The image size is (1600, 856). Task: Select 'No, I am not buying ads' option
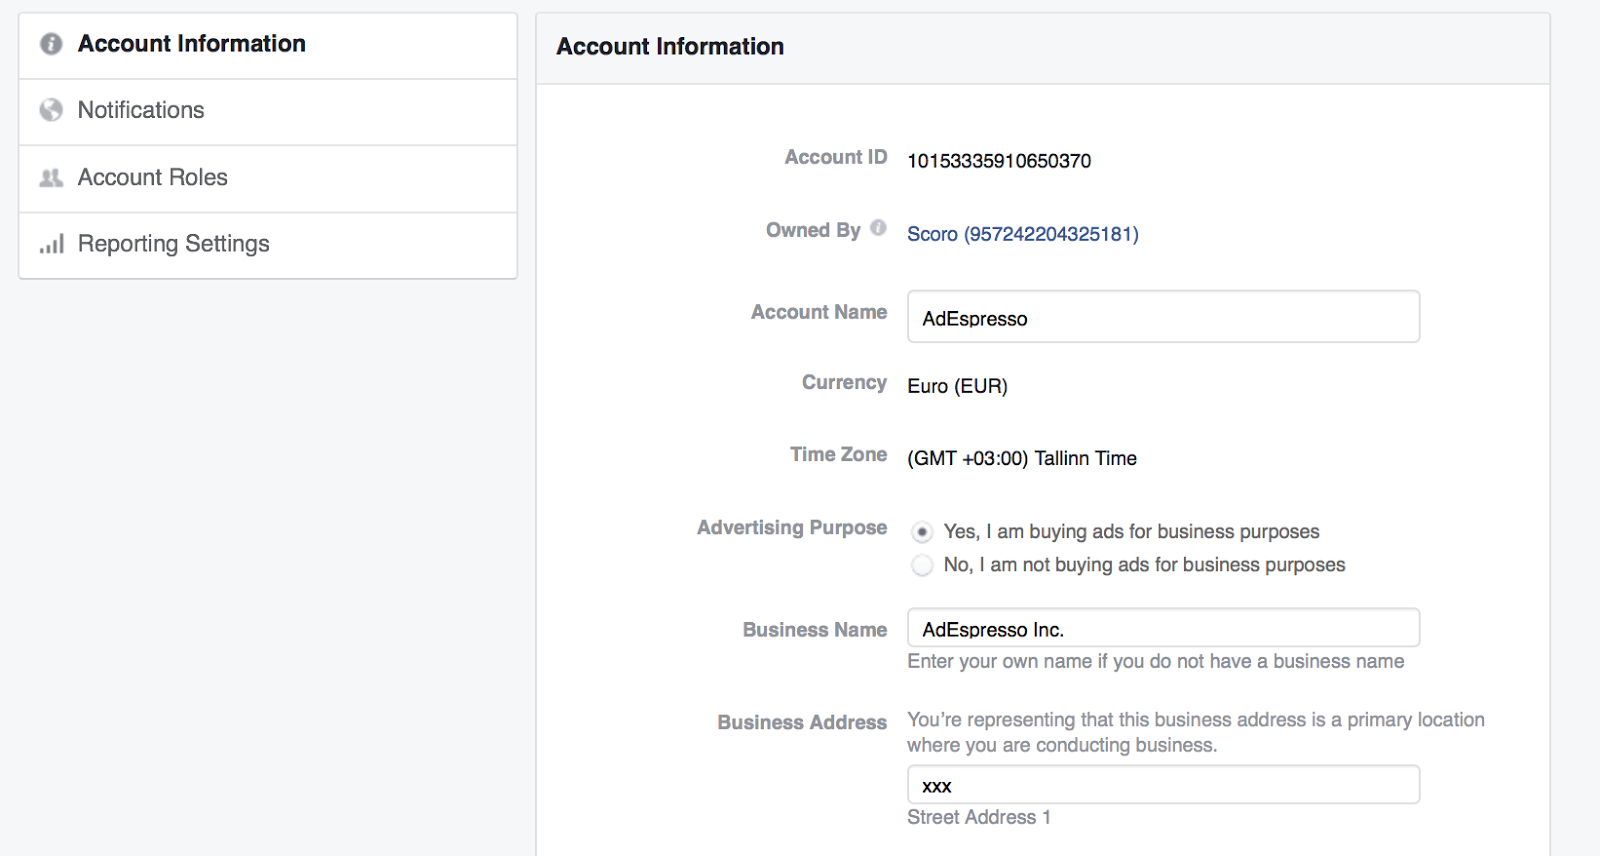(922, 565)
